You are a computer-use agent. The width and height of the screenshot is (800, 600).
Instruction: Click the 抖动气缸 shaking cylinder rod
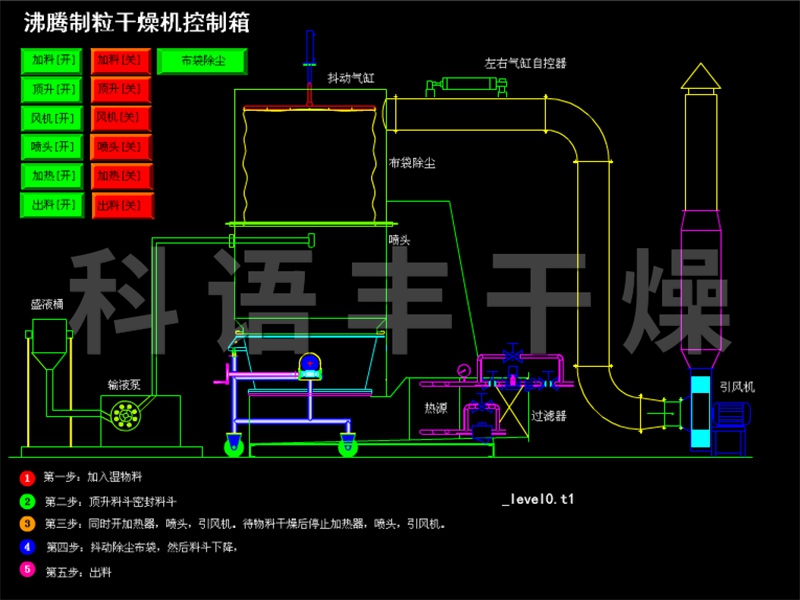pos(310,67)
